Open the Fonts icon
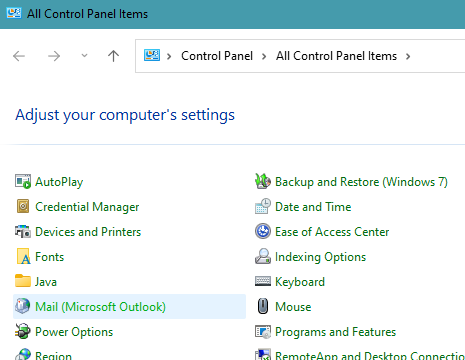Viewport: 465px width, 360px height. coord(23,257)
